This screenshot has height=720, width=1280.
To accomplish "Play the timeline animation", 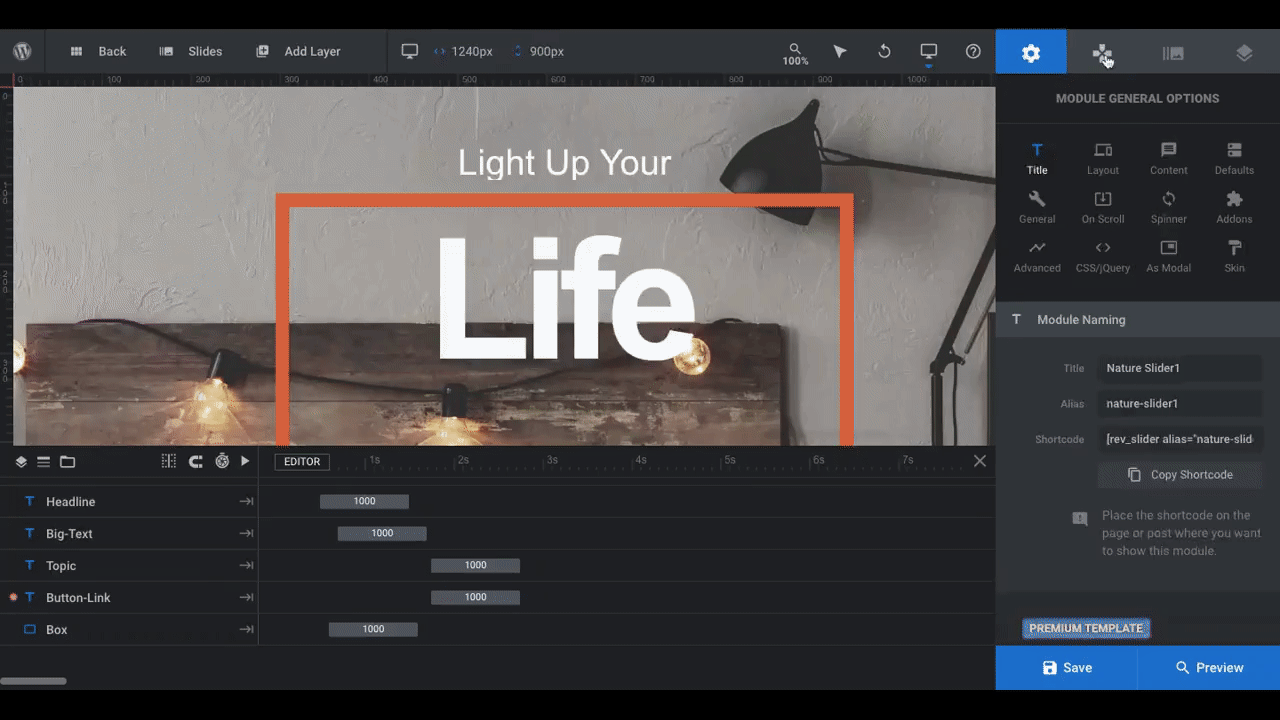I will (245, 461).
